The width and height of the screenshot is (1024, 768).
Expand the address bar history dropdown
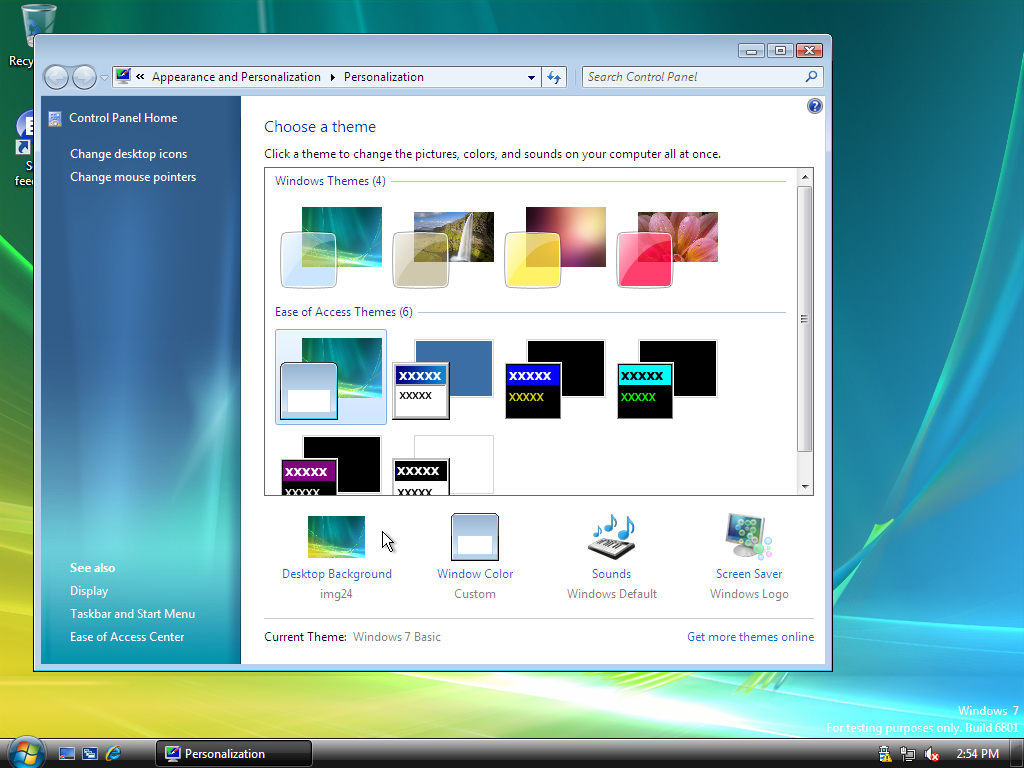(x=531, y=77)
